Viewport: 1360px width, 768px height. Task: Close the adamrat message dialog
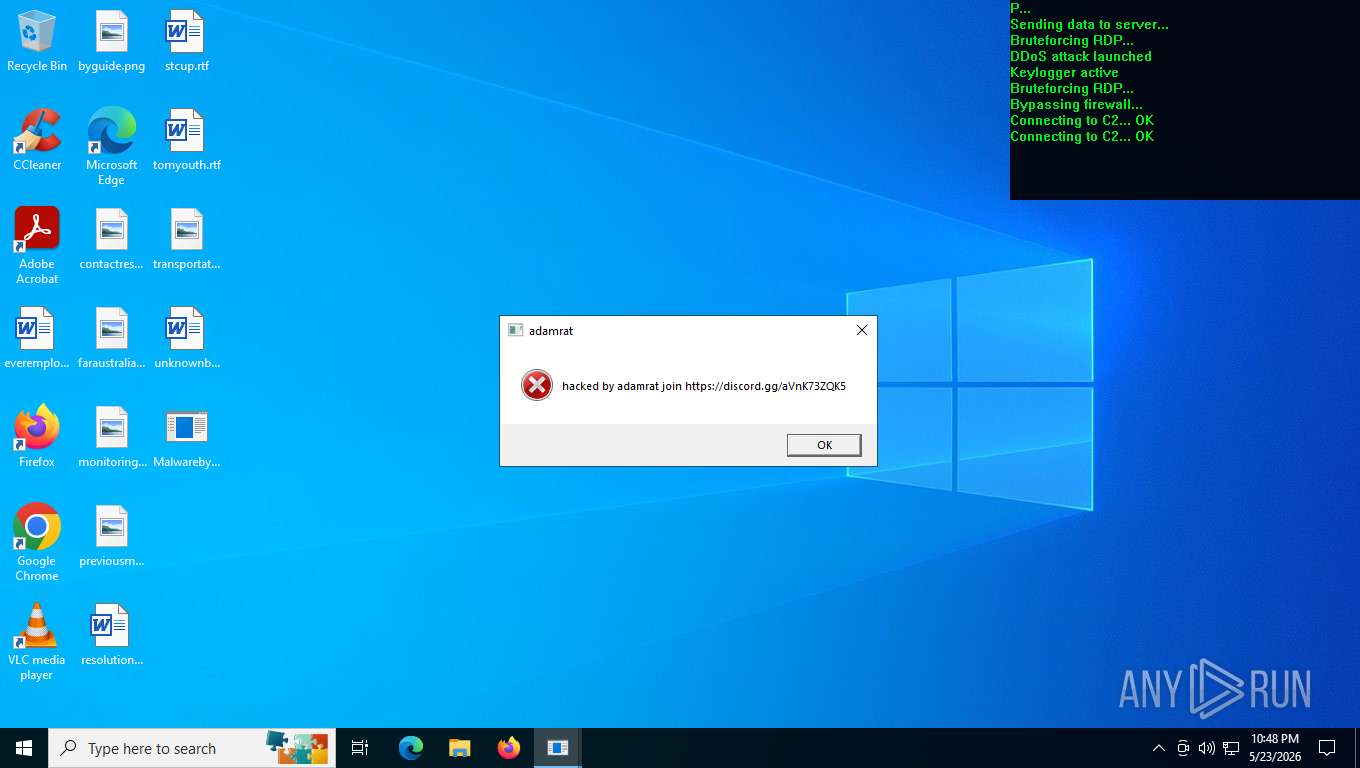pos(862,330)
